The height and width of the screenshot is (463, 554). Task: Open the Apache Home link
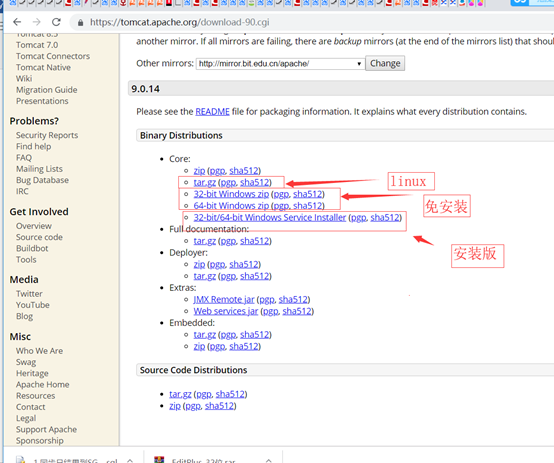tap(42, 385)
